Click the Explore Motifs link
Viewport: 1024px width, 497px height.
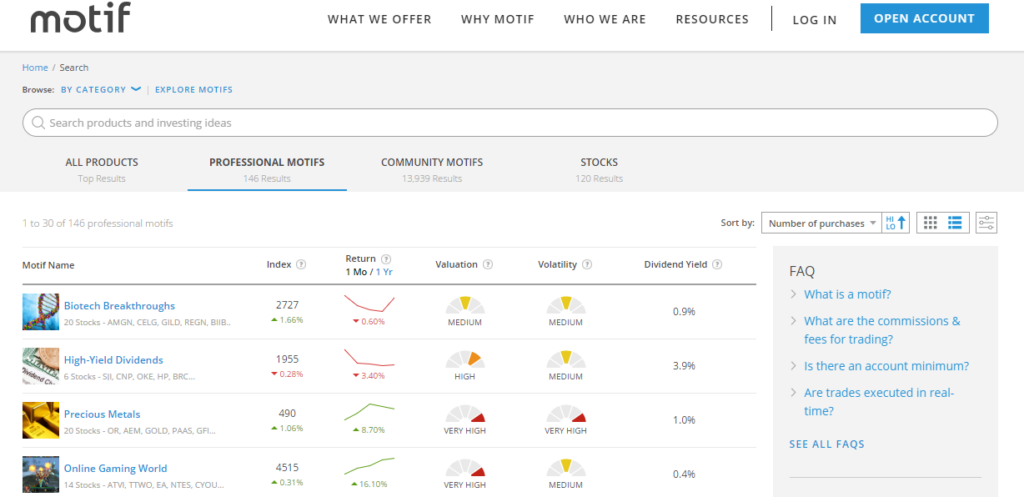click(x=193, y=89)
